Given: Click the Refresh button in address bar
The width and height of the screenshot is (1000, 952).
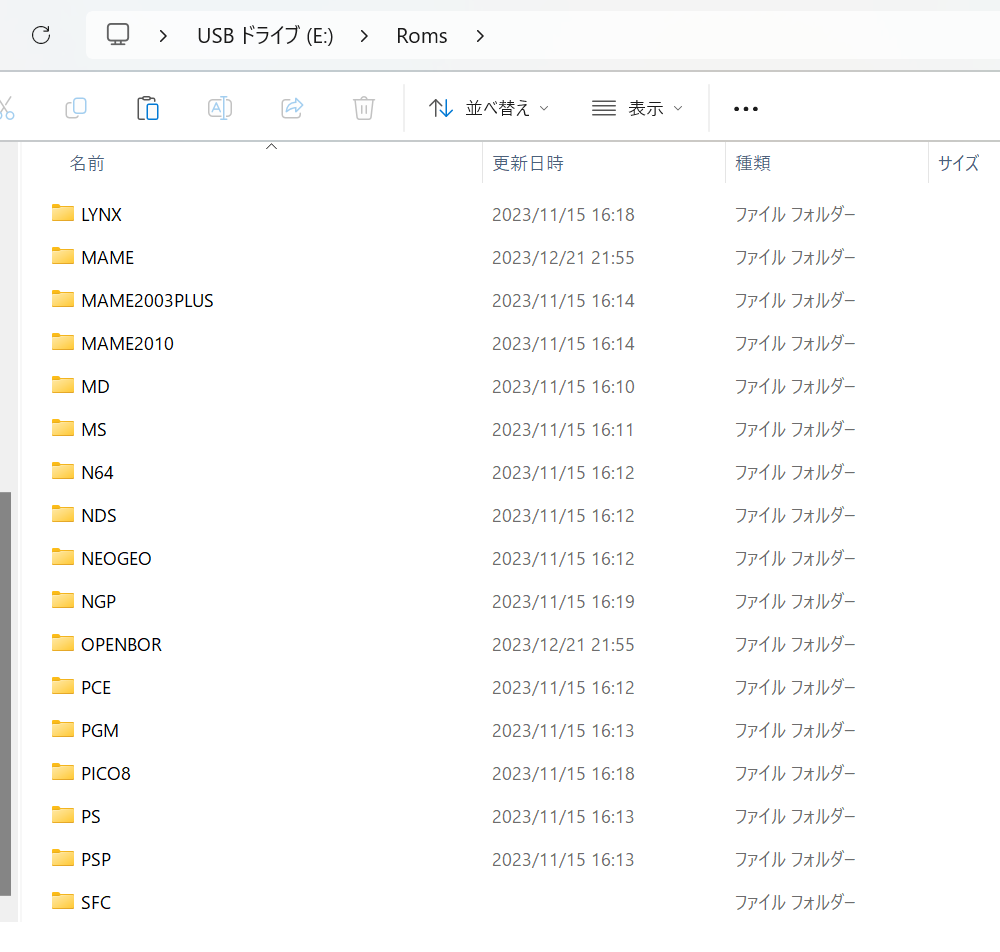Looking at the screenshot, I should [x=41, y=35].
